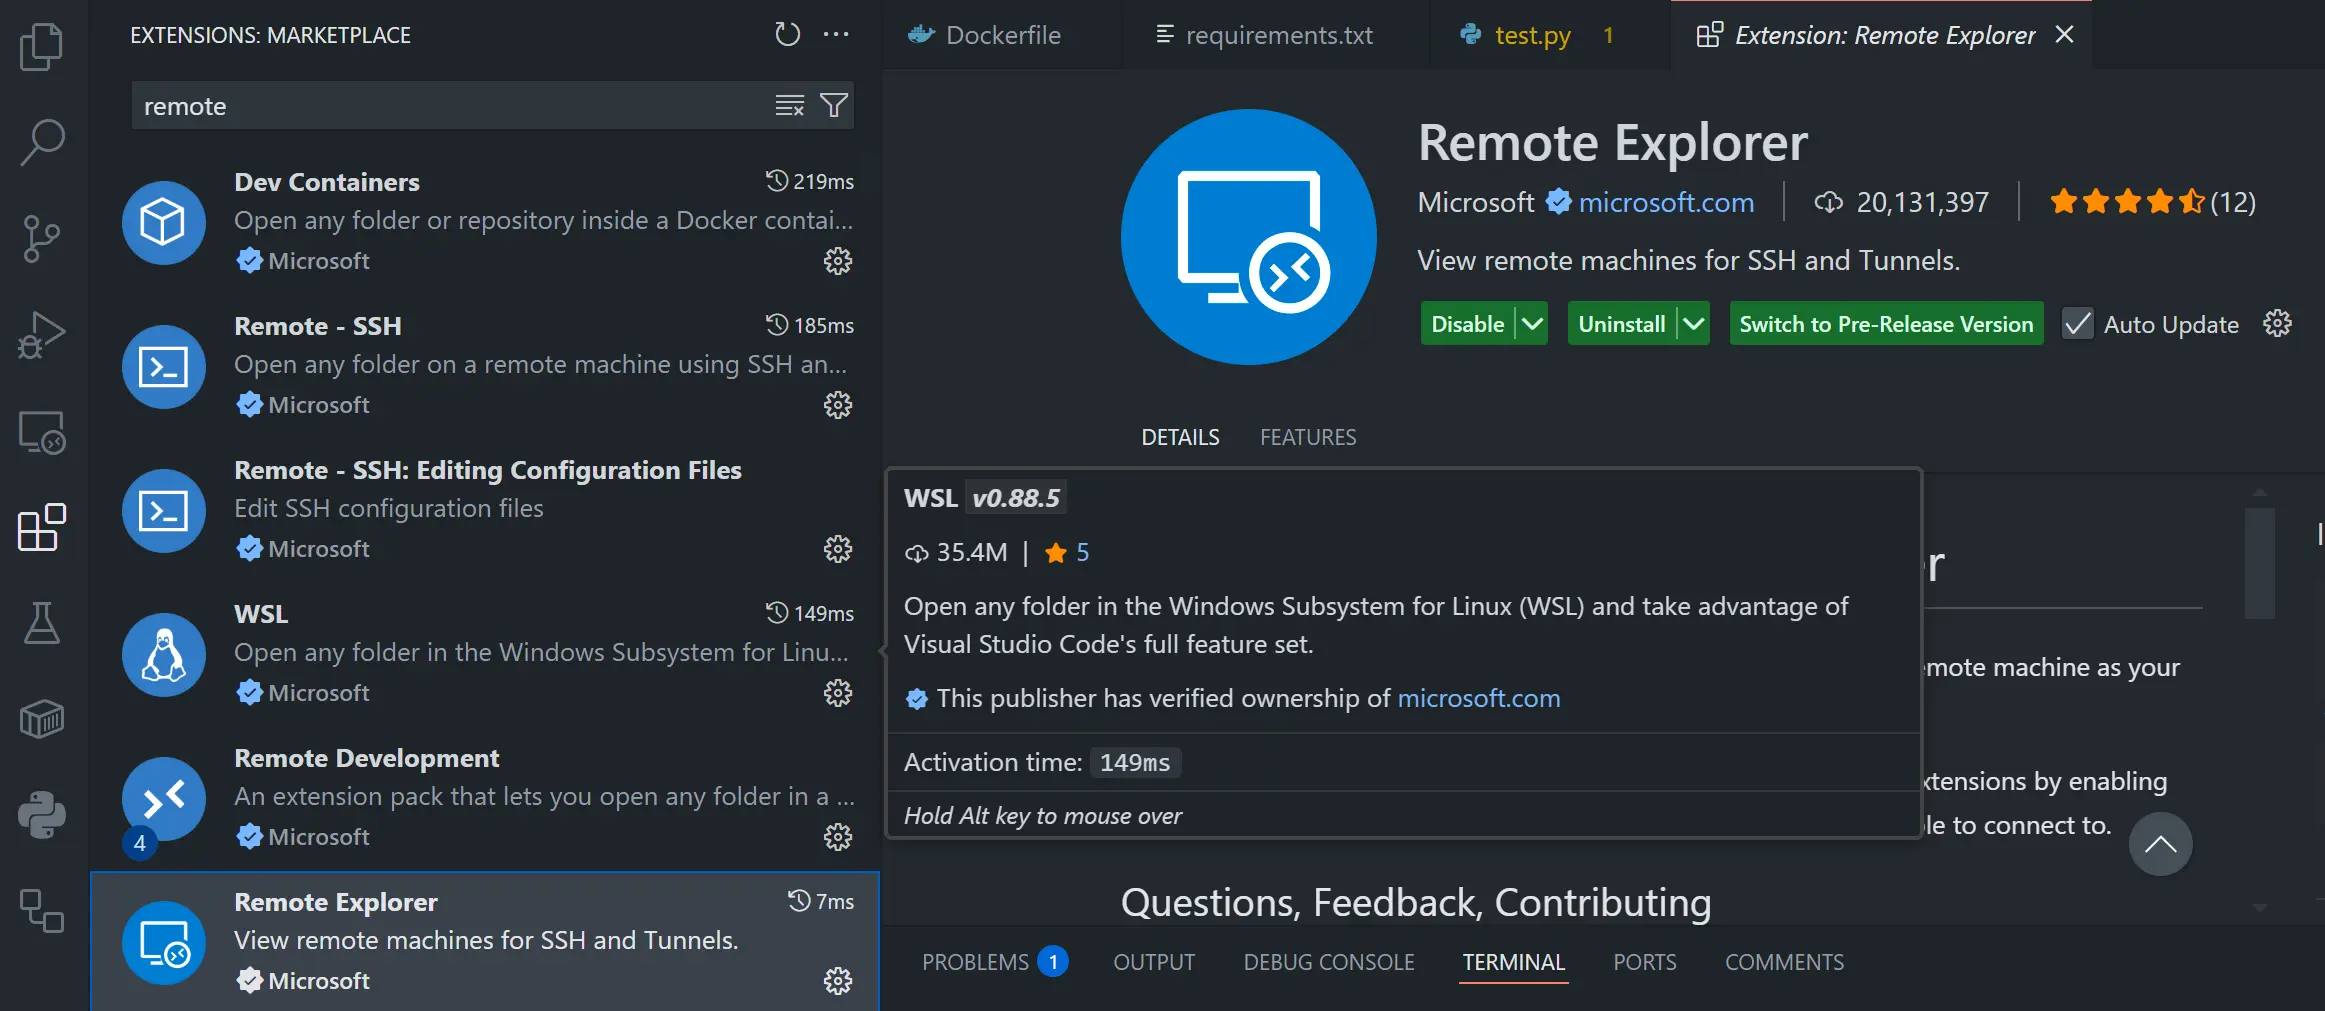Open the Explorer view in activity bar

(x=42, y=46)
